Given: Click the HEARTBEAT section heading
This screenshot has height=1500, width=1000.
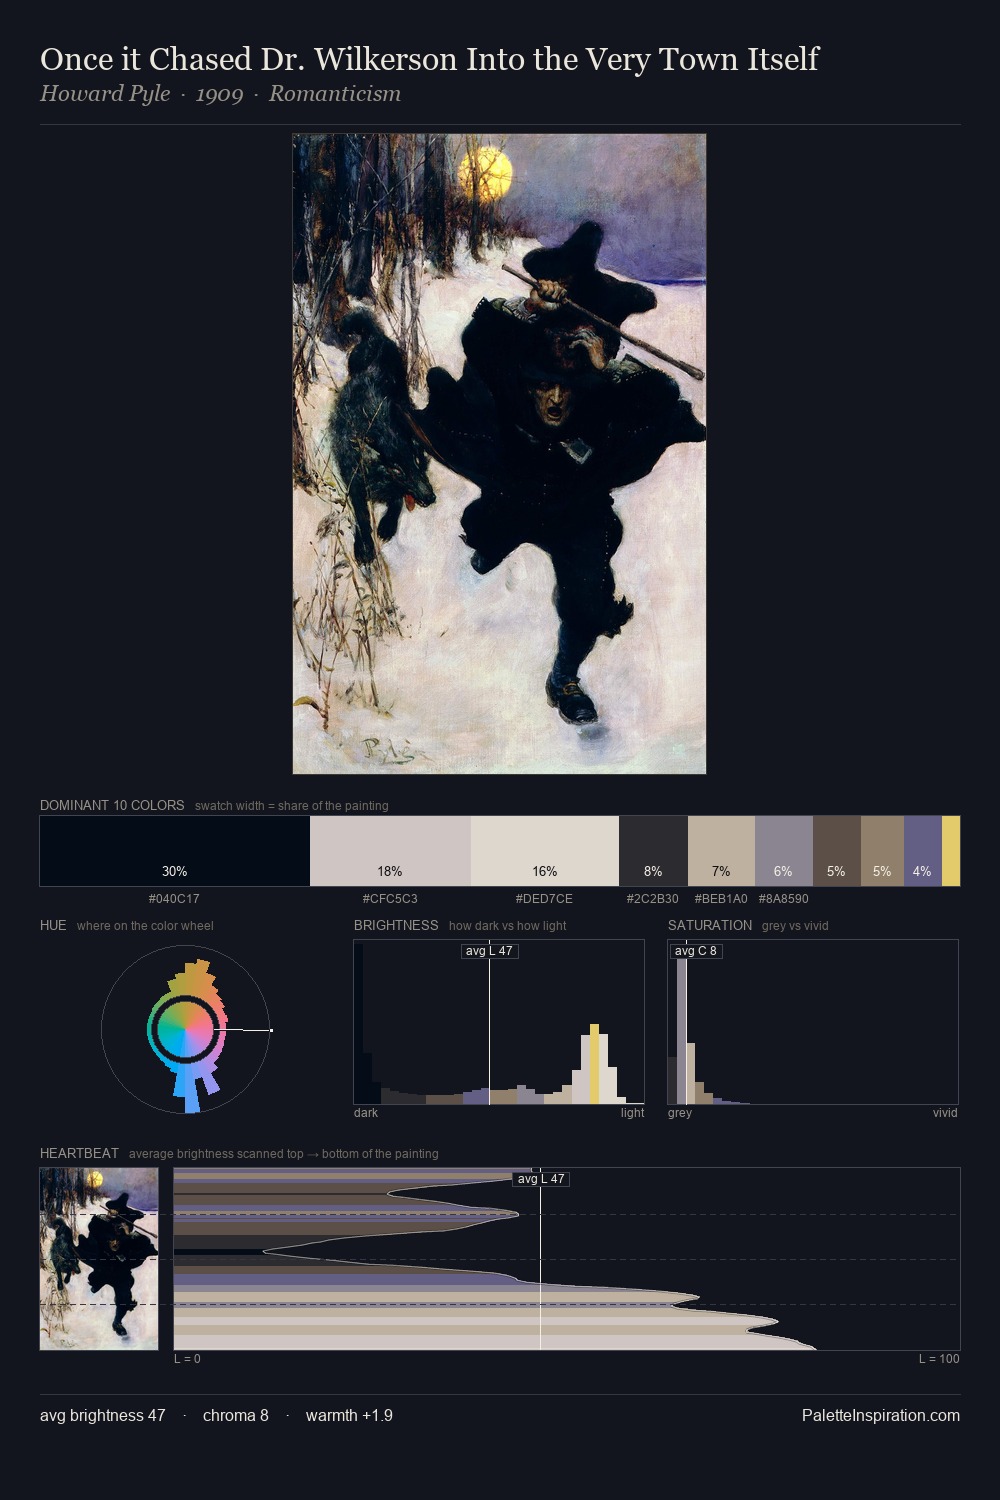Looking at the screenshot, I should 79,1153.
